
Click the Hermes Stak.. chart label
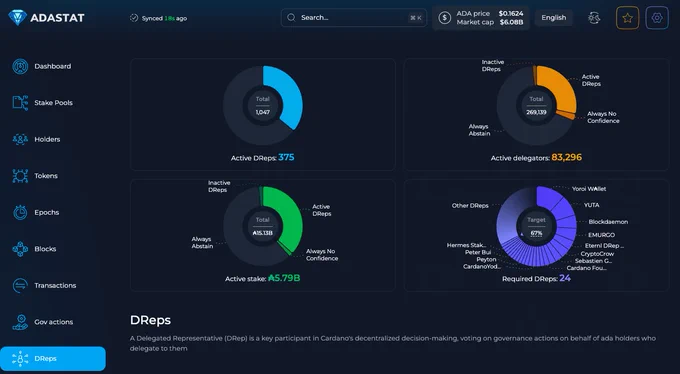click(x=466, y=245)
